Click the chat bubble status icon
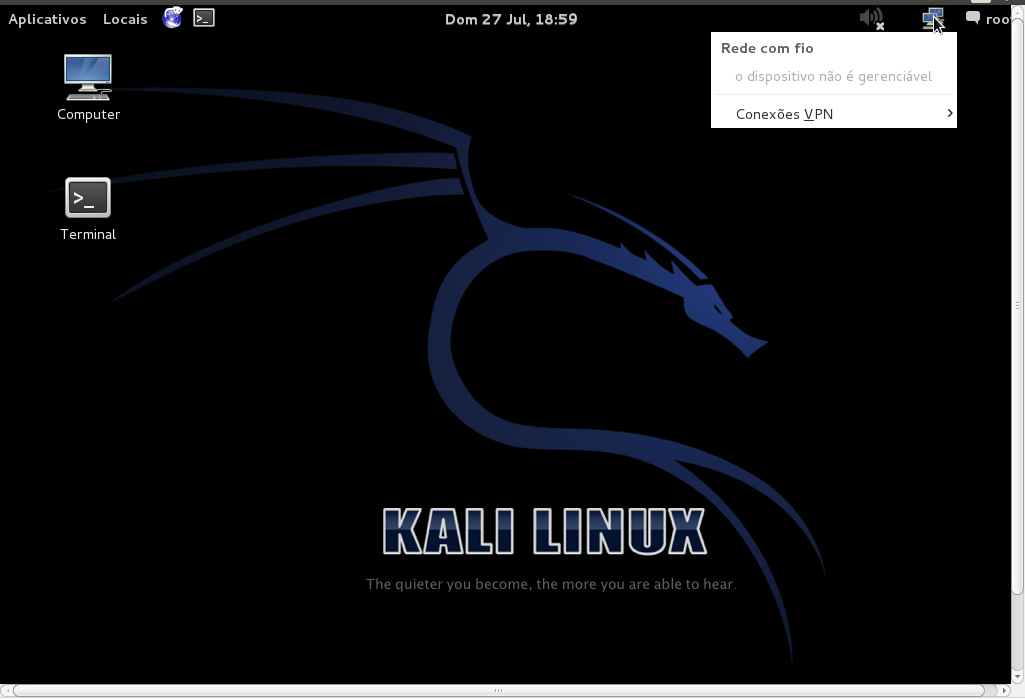The width and height of the screenshot is (1025, 699). pos(972,18)
